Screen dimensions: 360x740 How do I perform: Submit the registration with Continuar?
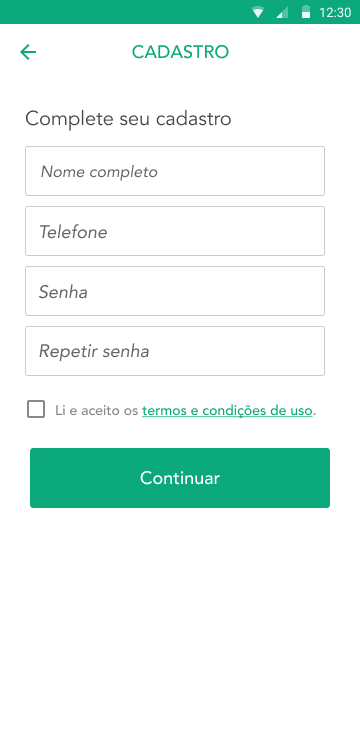(180, 478)
